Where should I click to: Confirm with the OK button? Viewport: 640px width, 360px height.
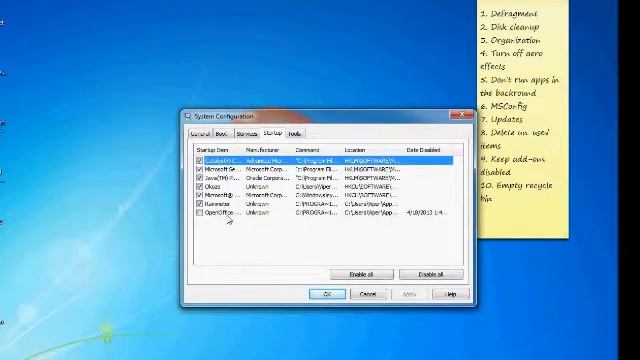(x=327, y=294)
